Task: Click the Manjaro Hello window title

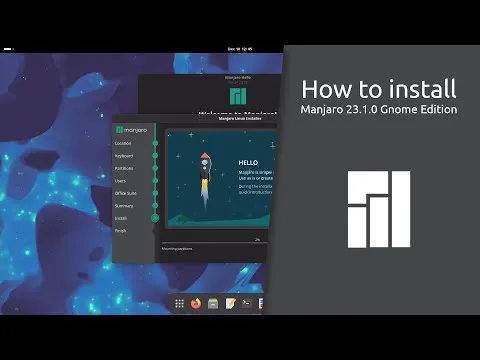Action: [x=238, y=77]
